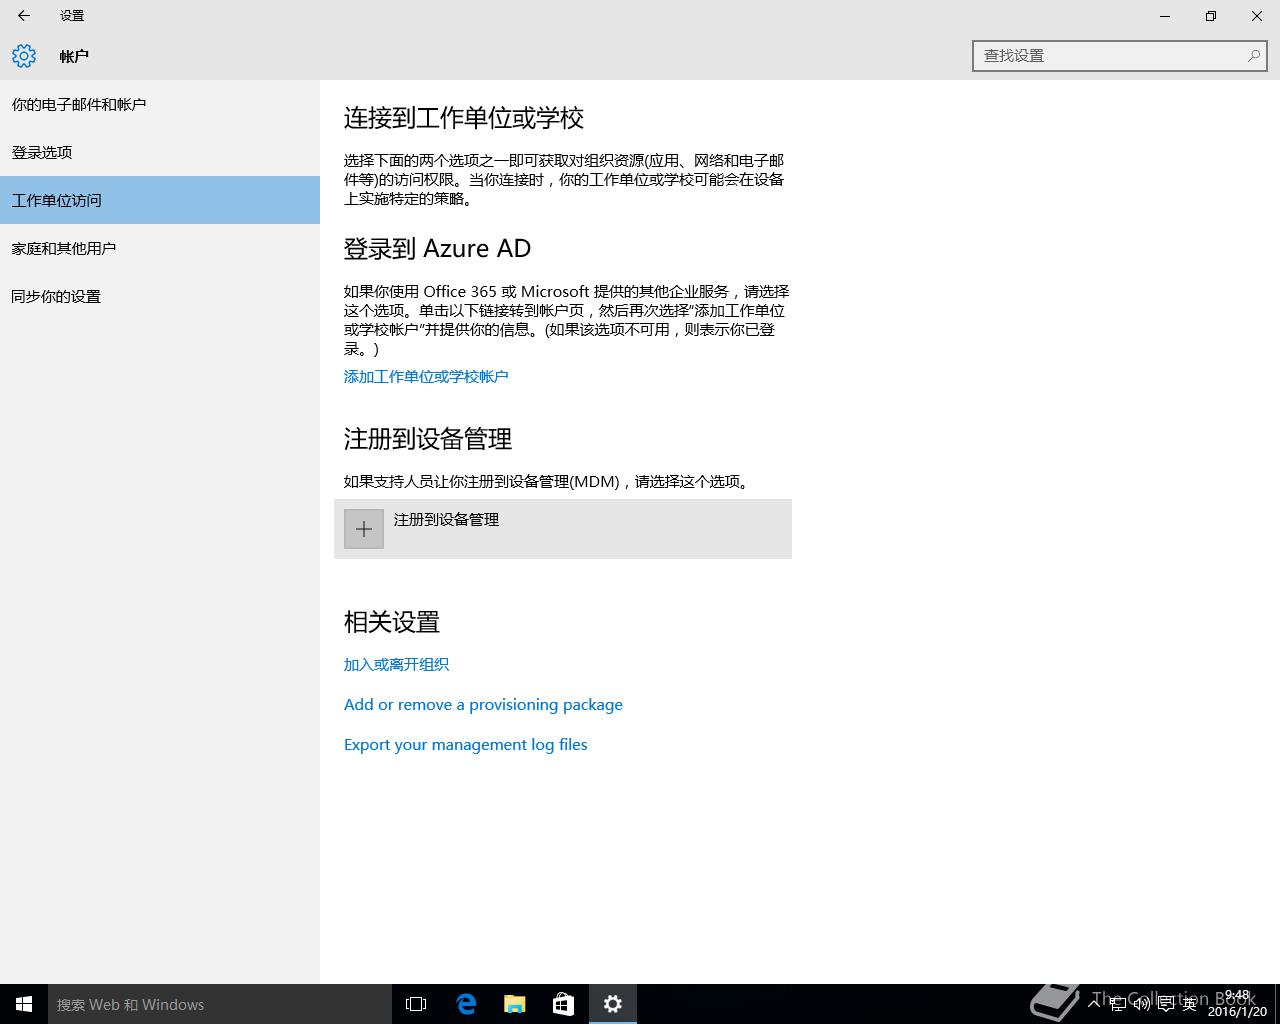Close the Settings window
1280x1024 pixels.
[x=1257, y=16]
